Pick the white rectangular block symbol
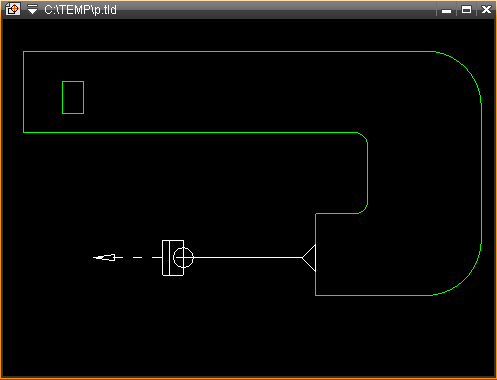 173,258
